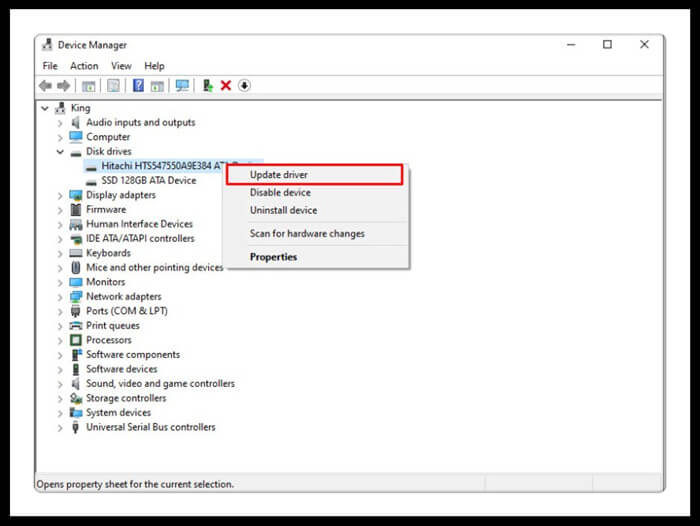700x526 pixels.
Task: Click the show/hide console tree toolbar icon
Action: coord(88,86)
